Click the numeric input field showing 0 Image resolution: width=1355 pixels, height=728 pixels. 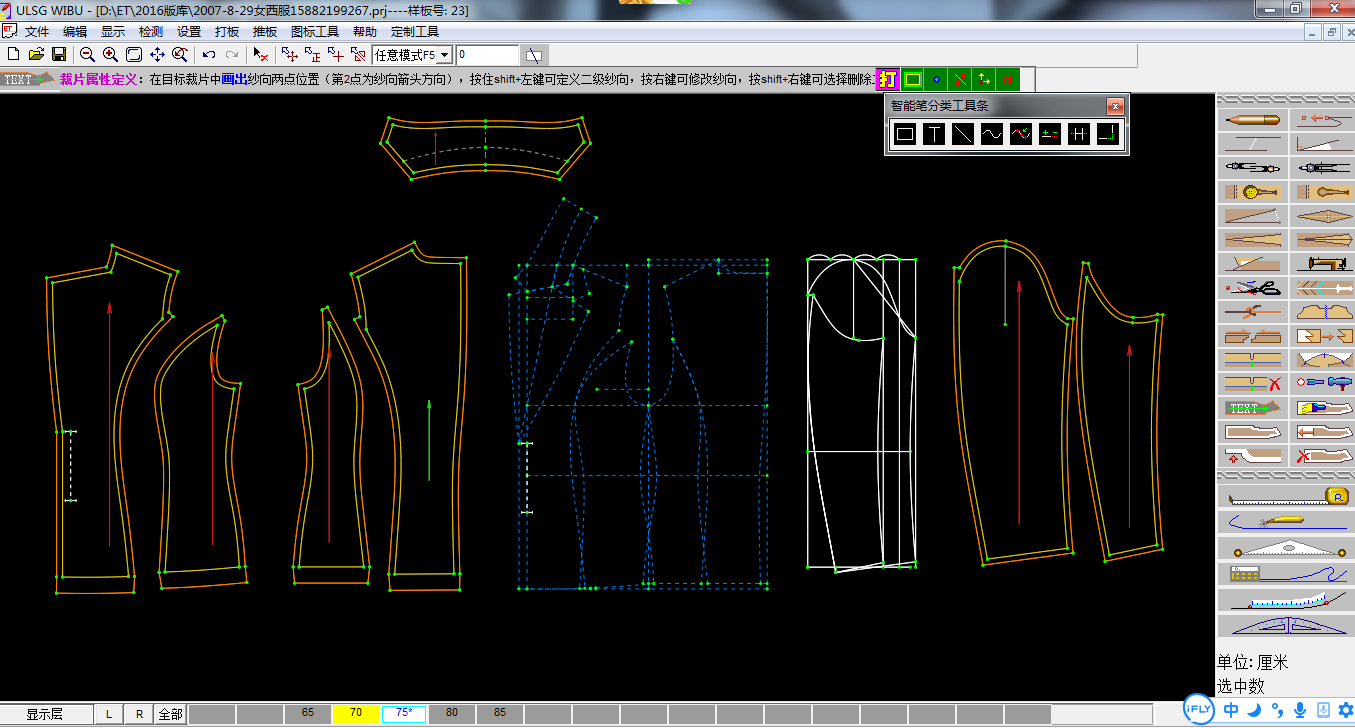click(488, 55)
